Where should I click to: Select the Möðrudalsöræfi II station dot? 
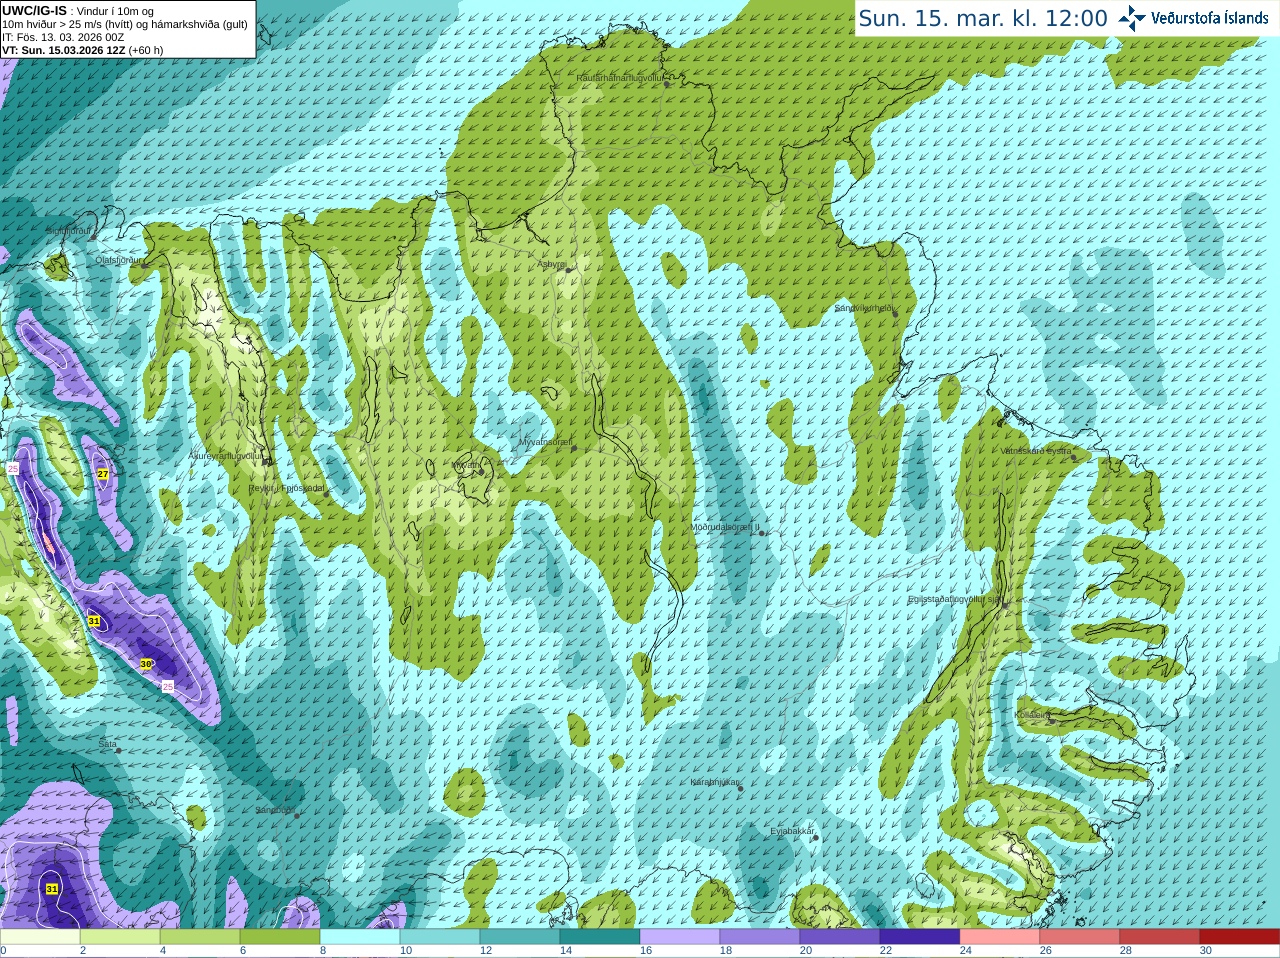coord(762,533)
